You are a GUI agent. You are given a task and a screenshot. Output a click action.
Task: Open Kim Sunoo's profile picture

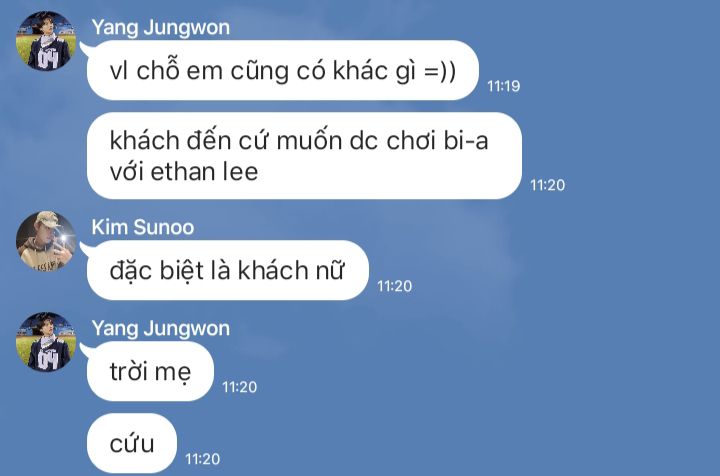45,241
